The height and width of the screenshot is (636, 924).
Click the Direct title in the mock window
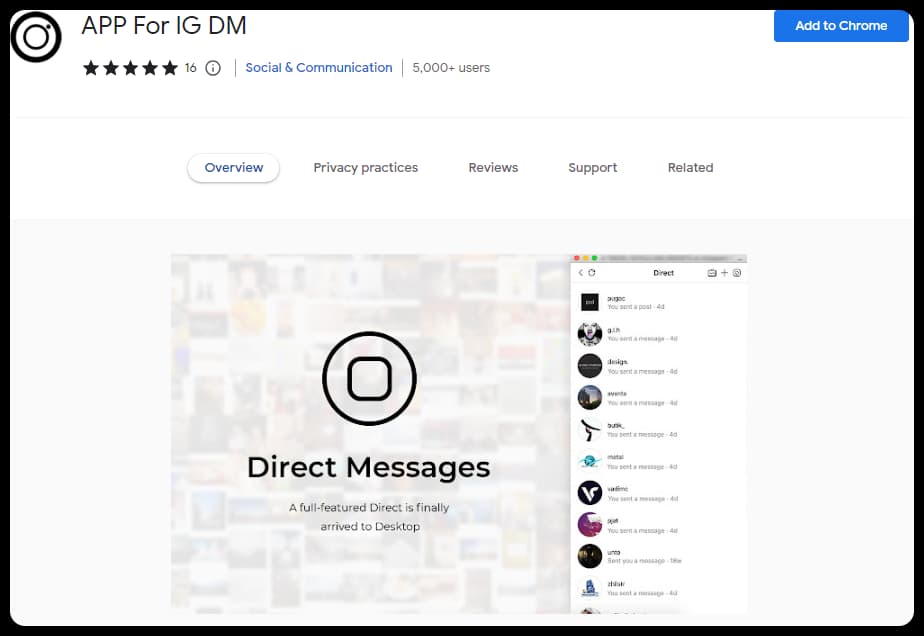[x=664, y=273]
